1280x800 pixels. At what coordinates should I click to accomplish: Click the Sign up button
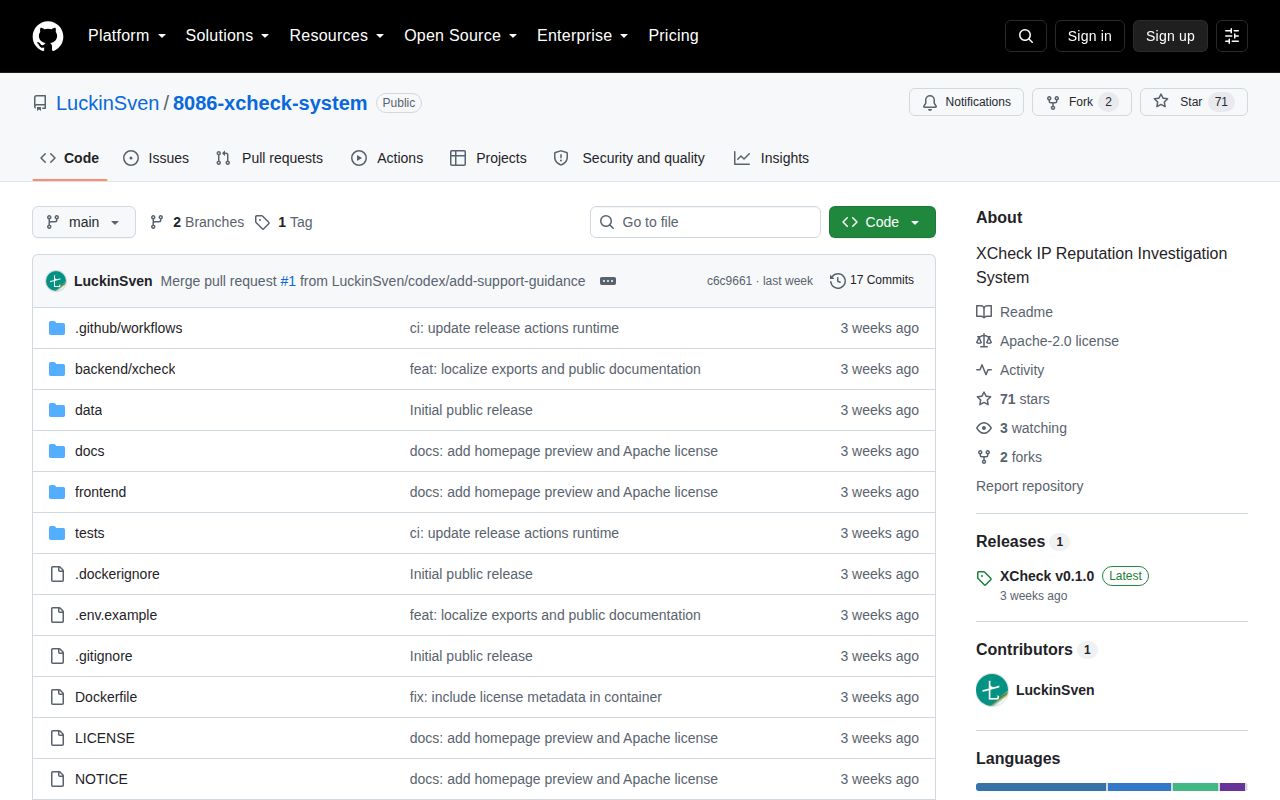[x=1170, y=36]
